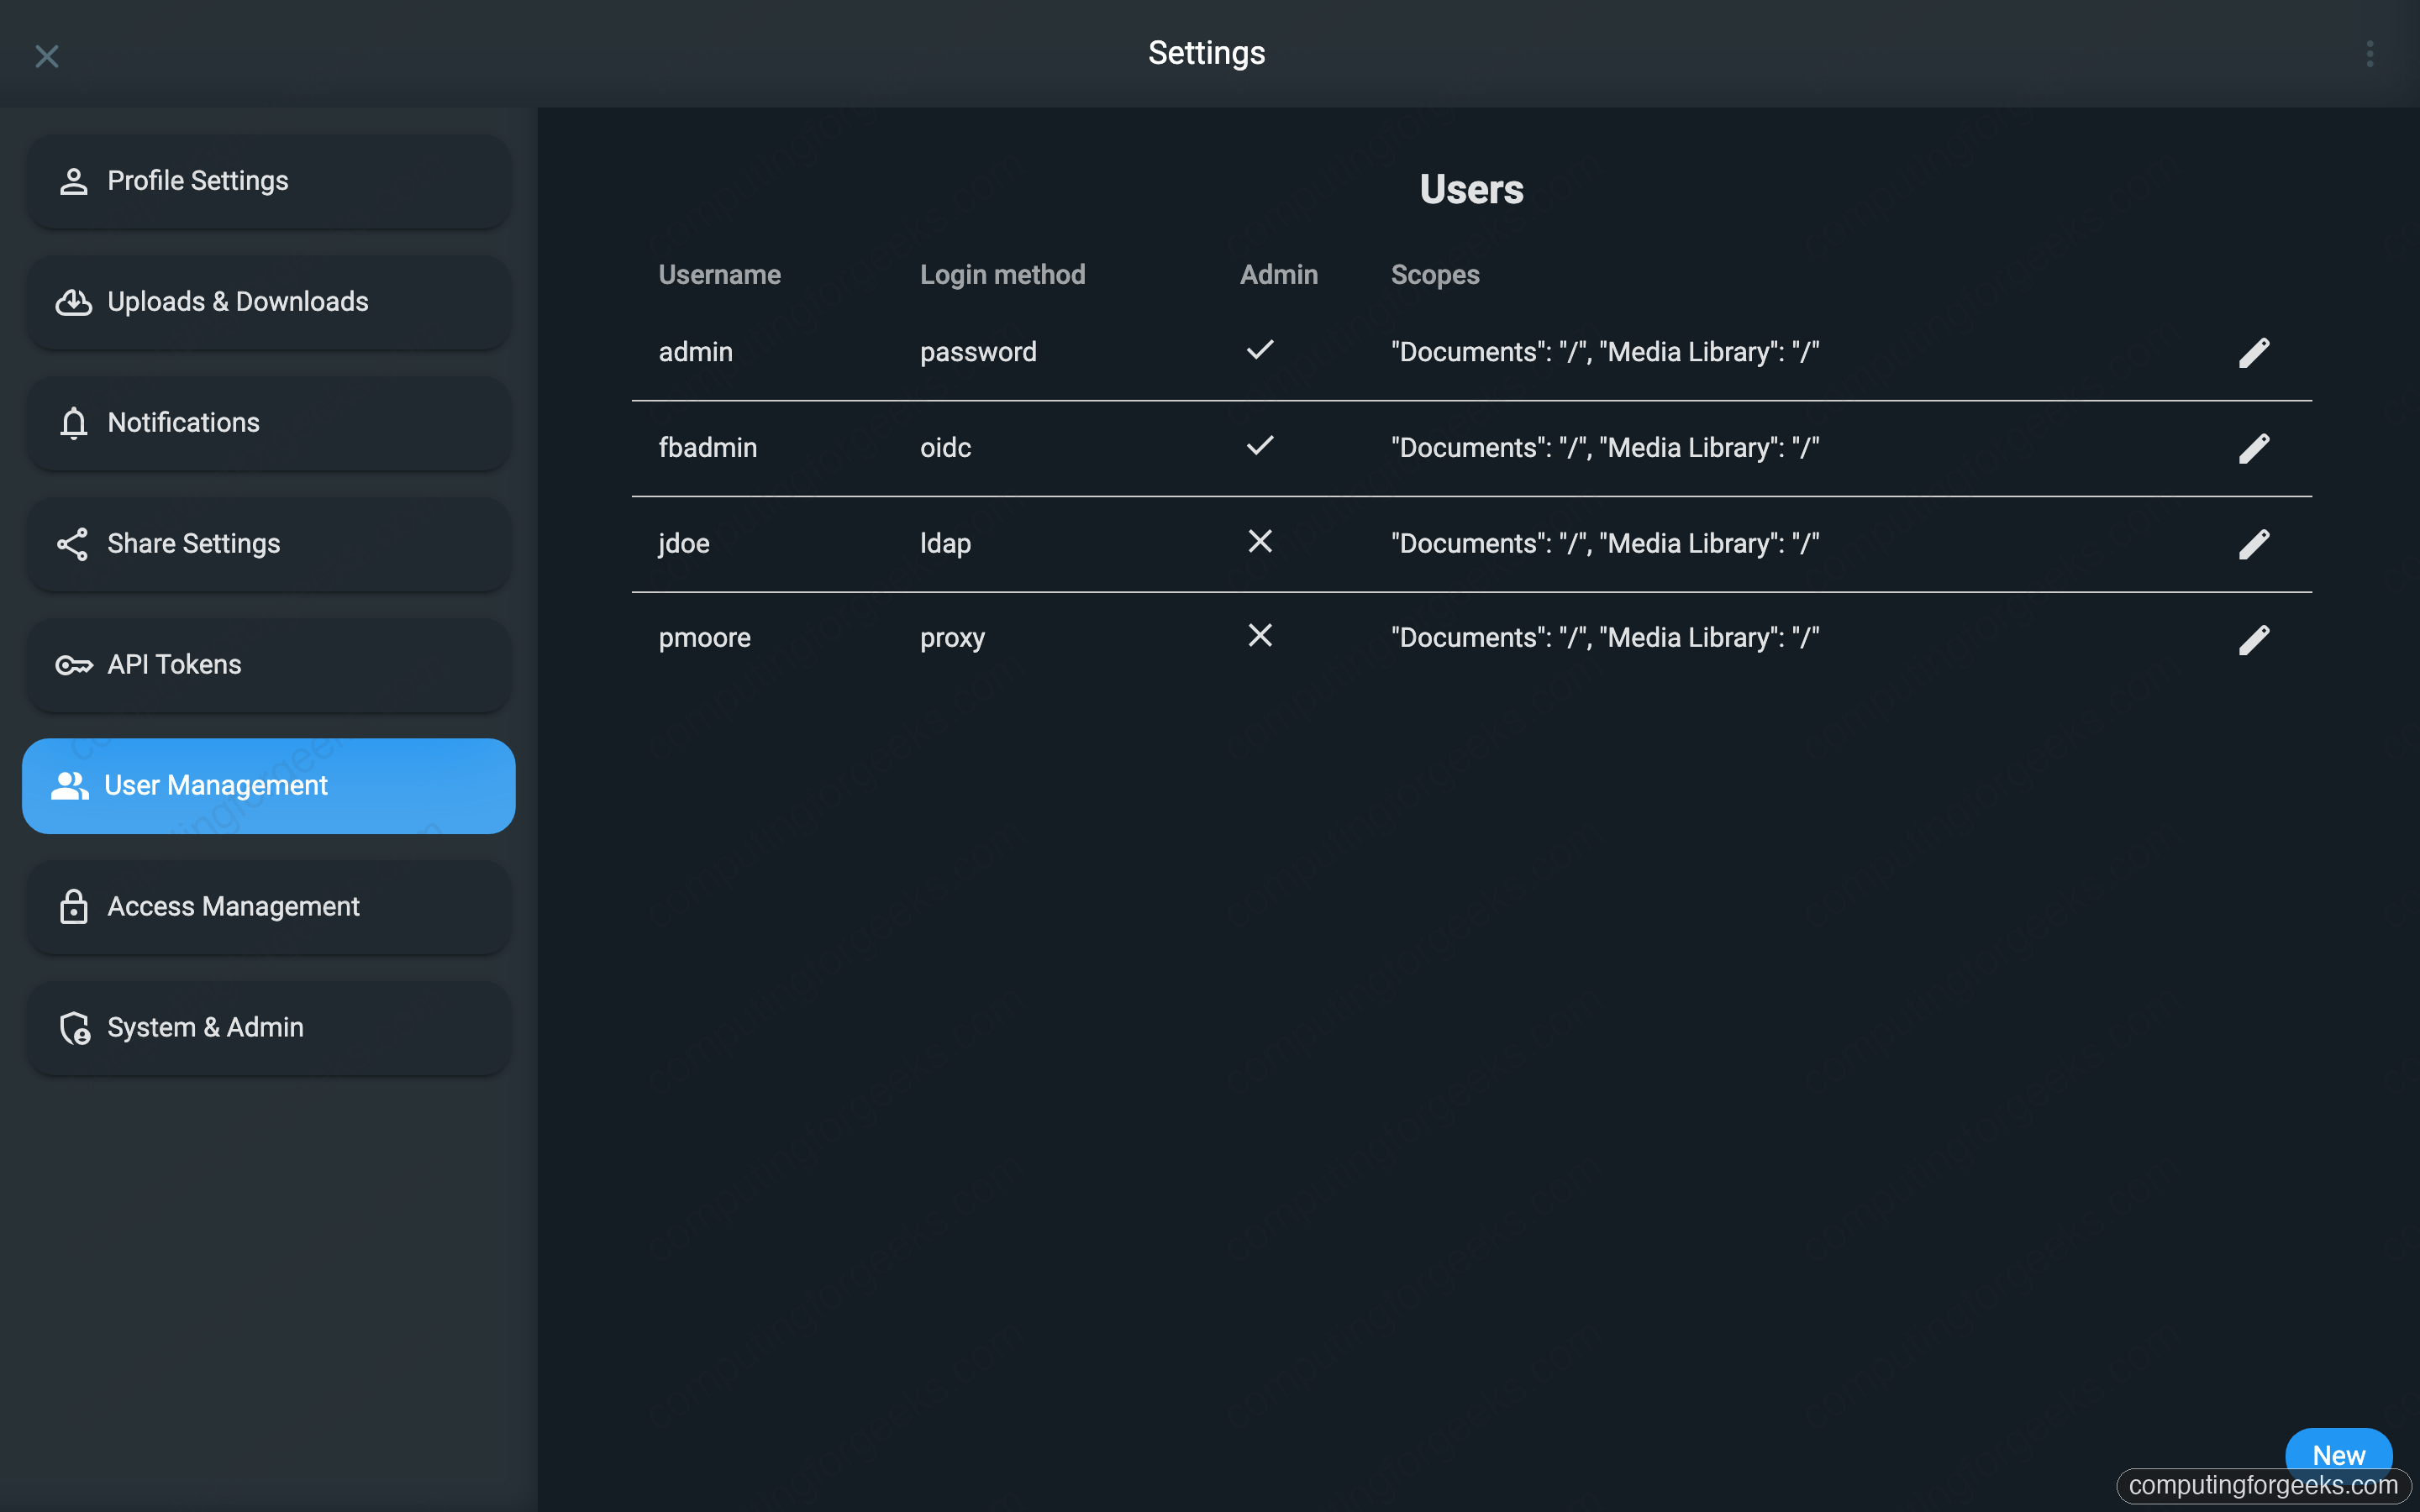The width and height of the screenshot is (2420, 1512).
Task: Click the Uploads & Downloads cloud icon
Action: 73,302
